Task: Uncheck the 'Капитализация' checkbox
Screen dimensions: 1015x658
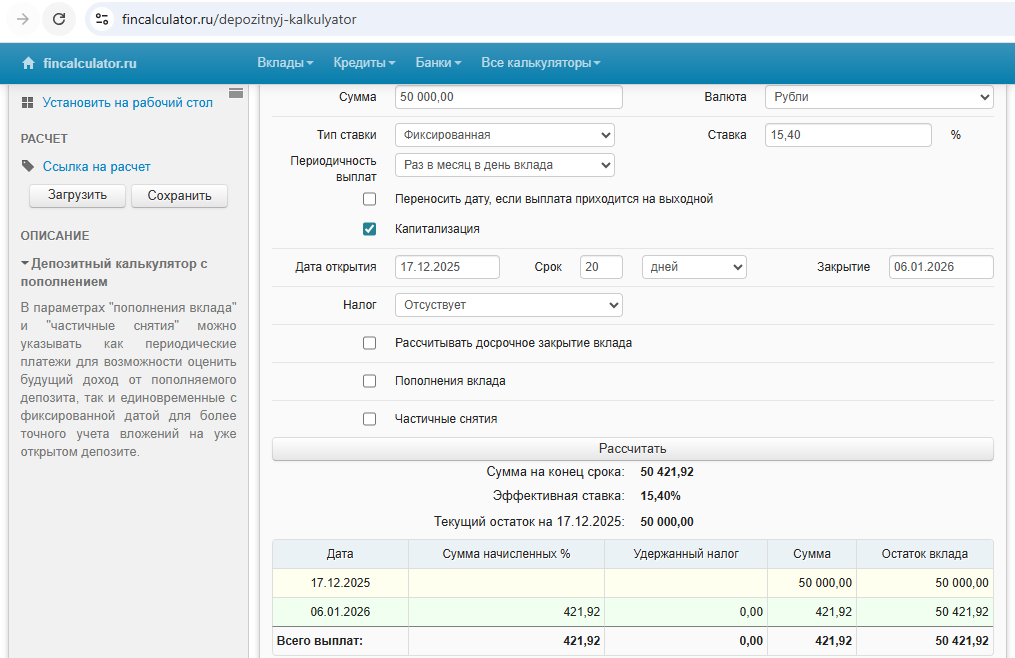Action: click(369, 229)
